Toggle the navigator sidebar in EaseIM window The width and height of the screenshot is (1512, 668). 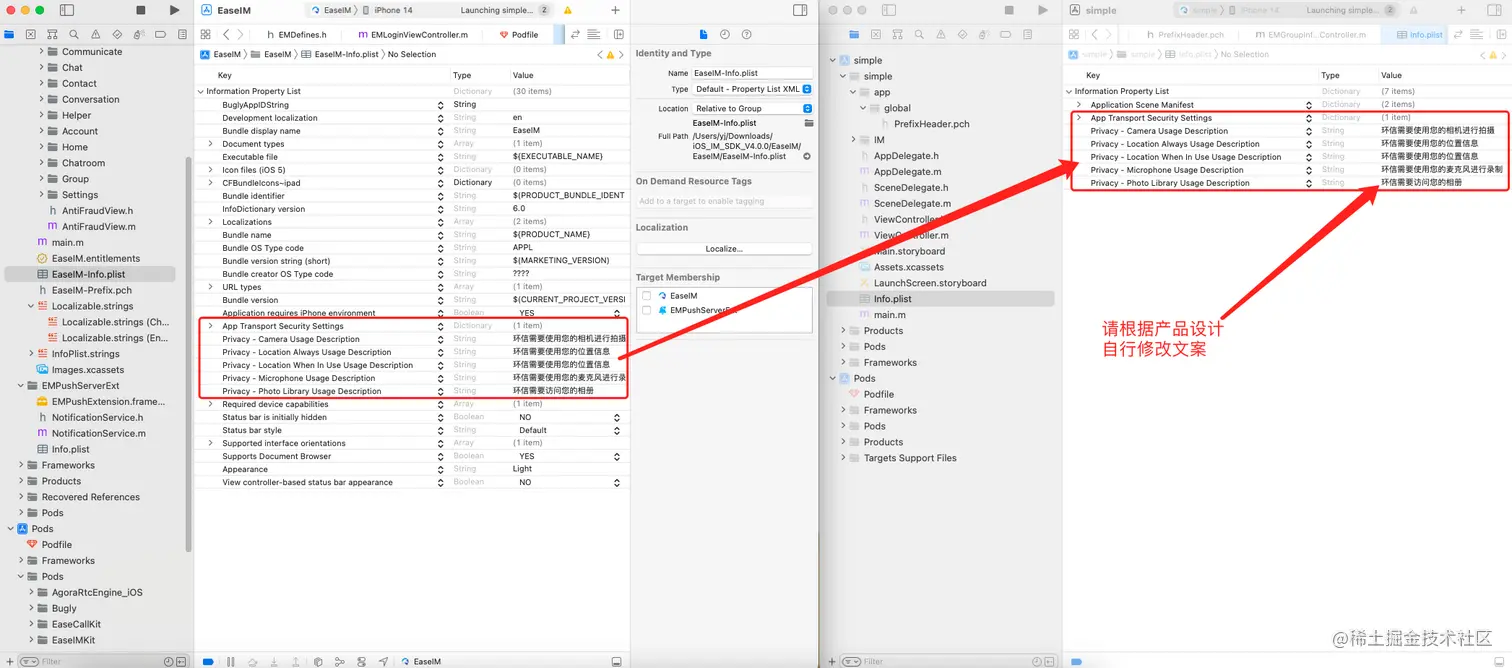[67, 10]
